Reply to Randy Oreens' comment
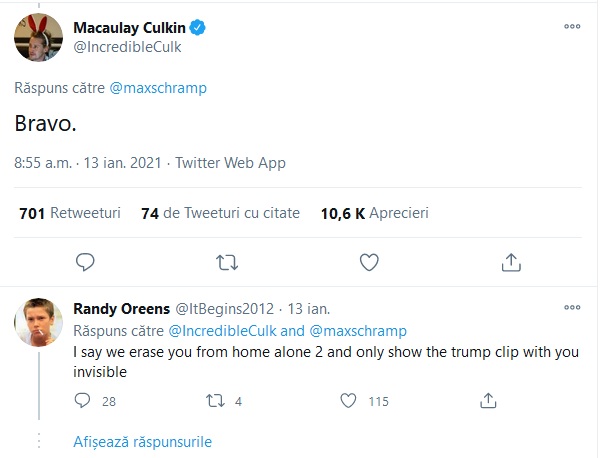Image resolution: width=609 pixels, height=458 pixels. click(83, 401)
